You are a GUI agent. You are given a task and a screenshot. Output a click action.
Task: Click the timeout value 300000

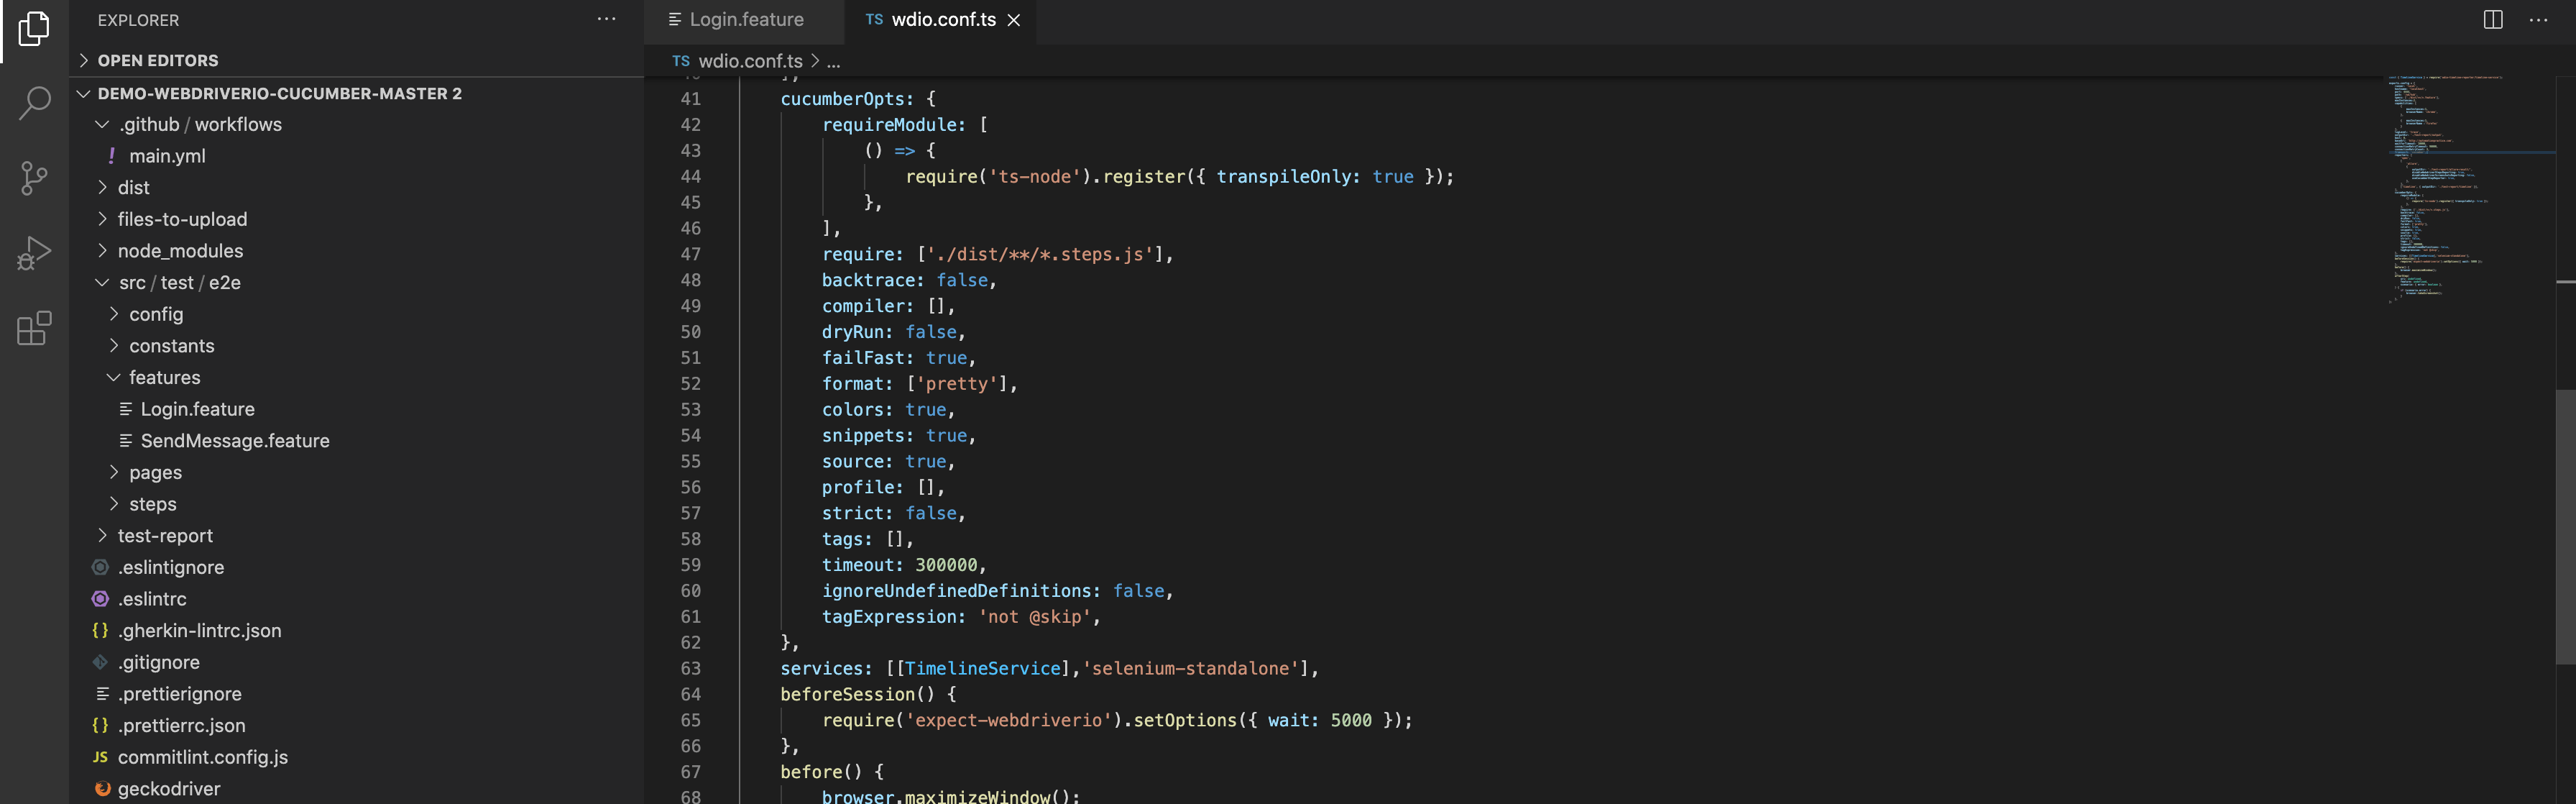point(946,565)
